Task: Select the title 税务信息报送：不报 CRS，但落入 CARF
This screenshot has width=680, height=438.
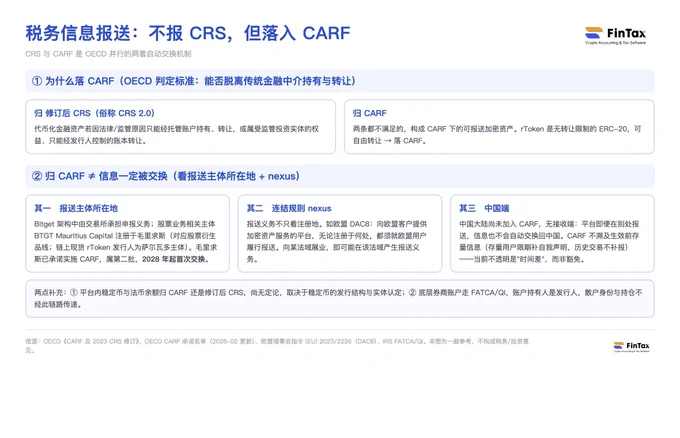Action: [x=187, y=33]
